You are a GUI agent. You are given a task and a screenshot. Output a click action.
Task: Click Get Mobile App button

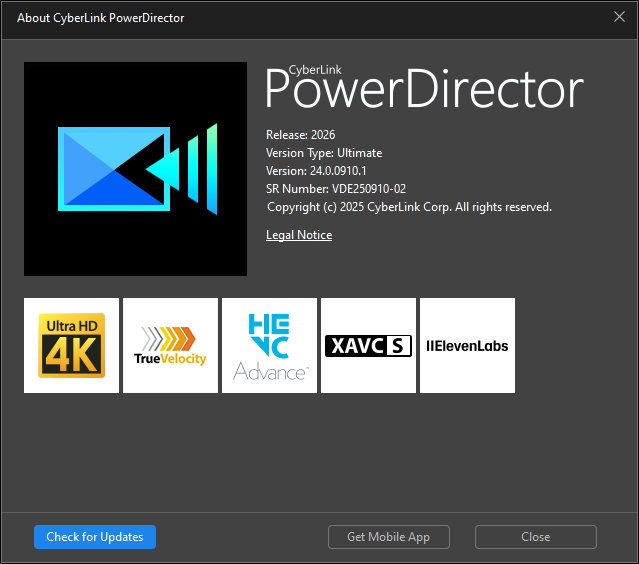click(x=389, y=537)
